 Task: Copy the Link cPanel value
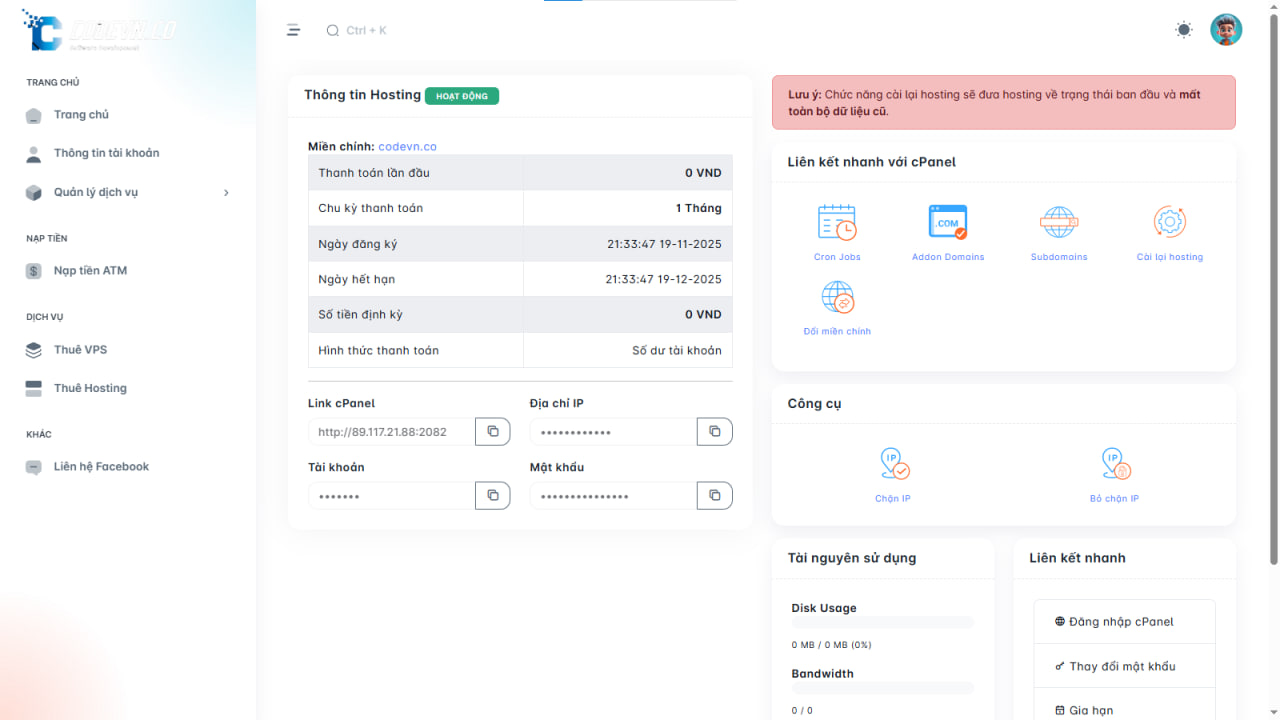coord(492,432)
